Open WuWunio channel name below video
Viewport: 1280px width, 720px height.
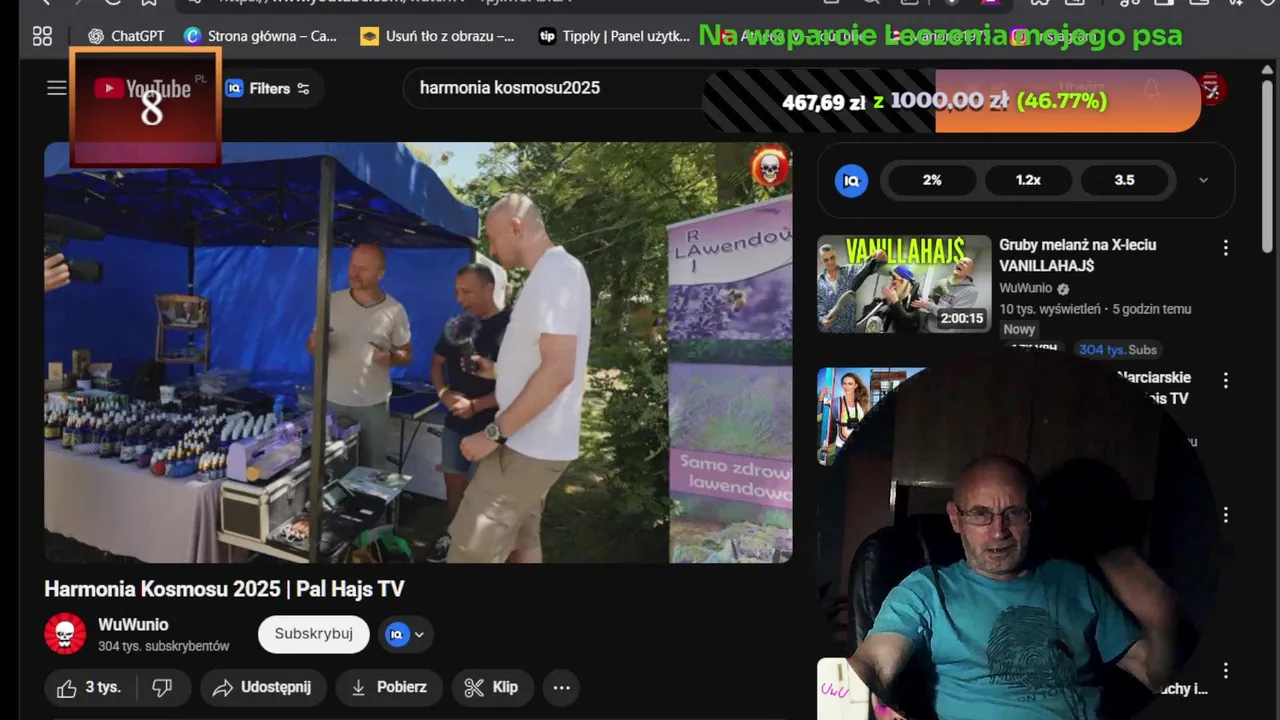(133, 625)
